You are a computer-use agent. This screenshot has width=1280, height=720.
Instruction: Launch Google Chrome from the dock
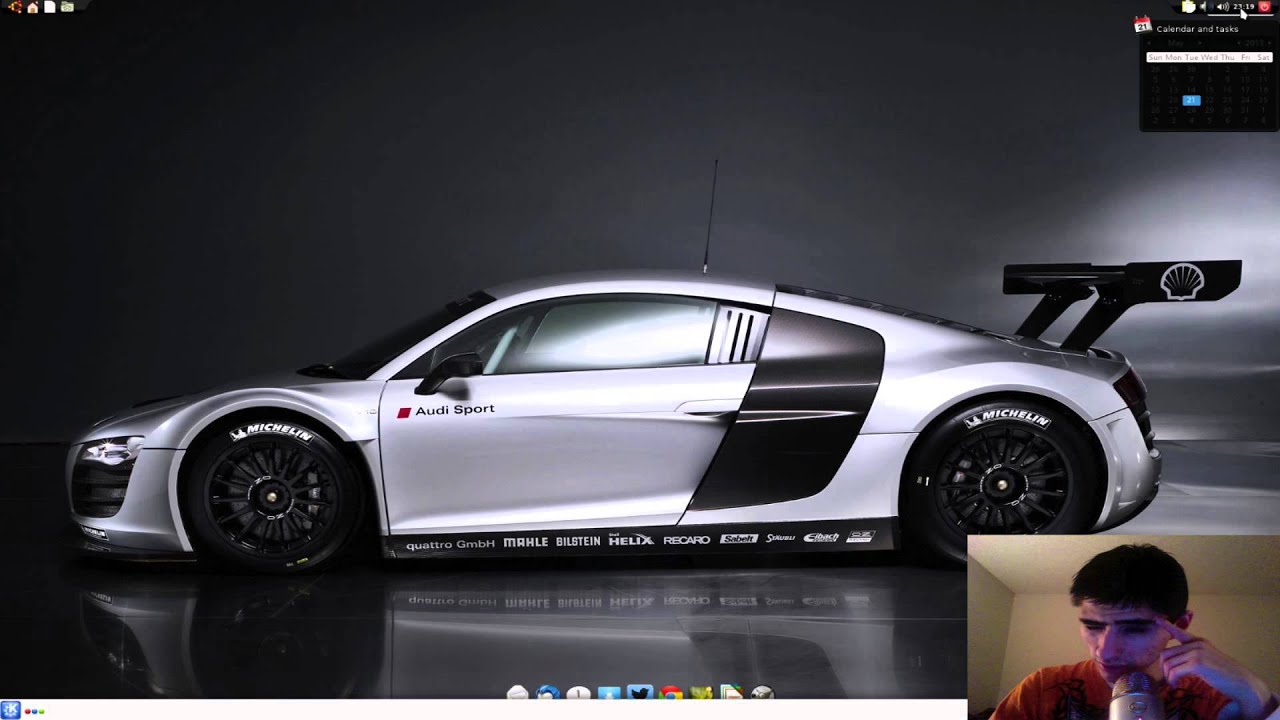click(x=671, y=692)
